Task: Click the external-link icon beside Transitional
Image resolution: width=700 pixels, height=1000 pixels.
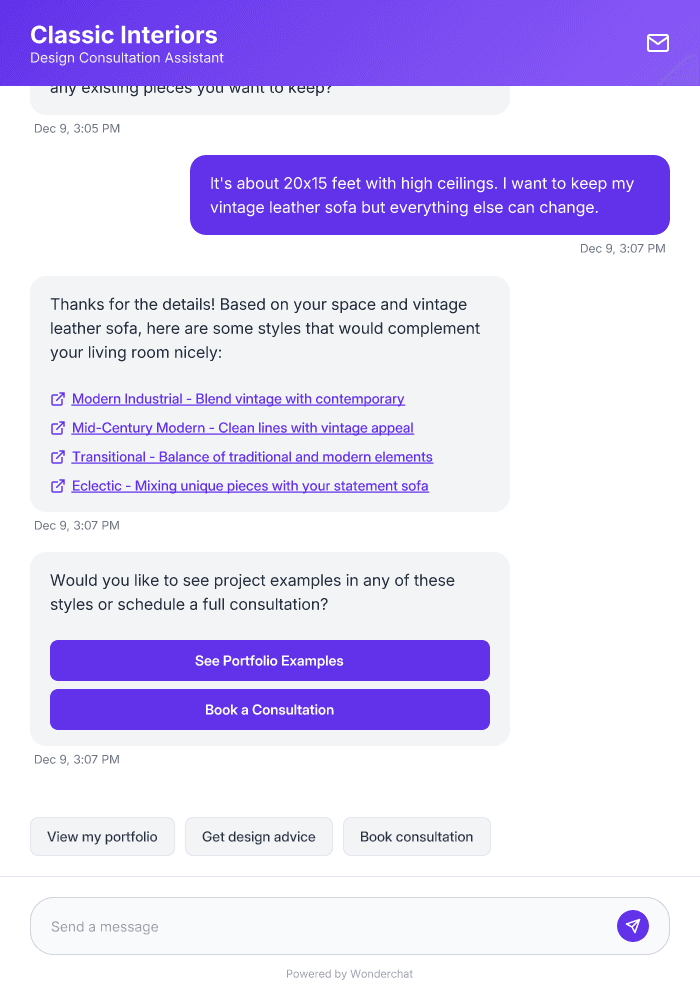Action: point(58,456)
